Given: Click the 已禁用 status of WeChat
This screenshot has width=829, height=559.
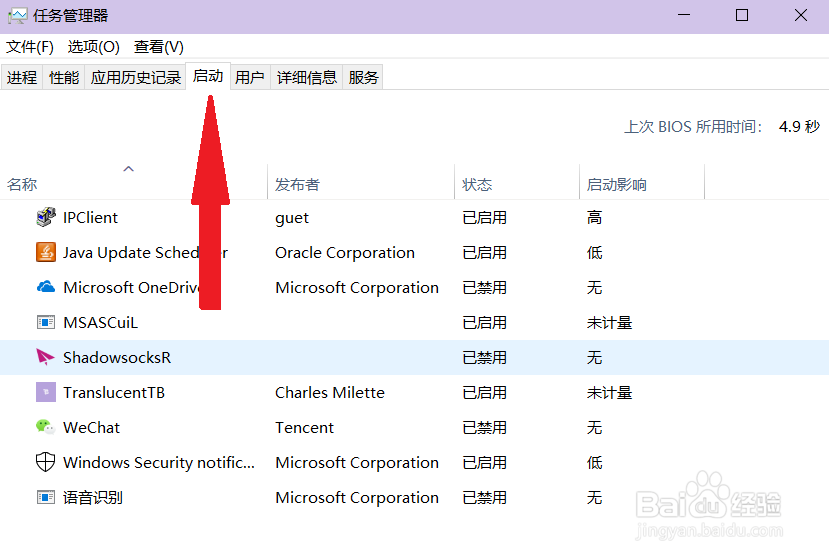Looking at the screenshot, I should [484, 427].
